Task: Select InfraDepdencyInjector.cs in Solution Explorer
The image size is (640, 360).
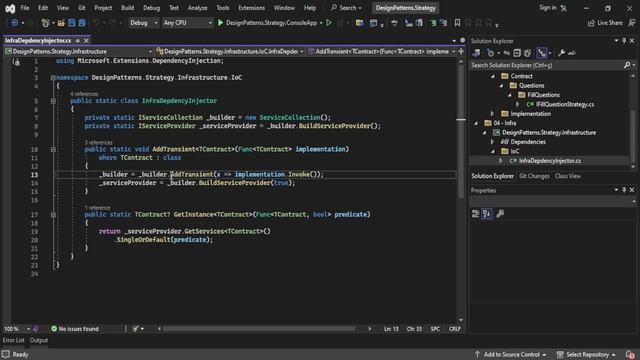Action: pos(549,161)
